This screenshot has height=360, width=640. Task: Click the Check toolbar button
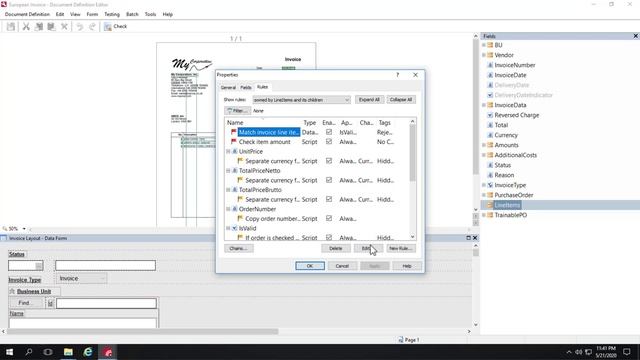tap(116, 27)
